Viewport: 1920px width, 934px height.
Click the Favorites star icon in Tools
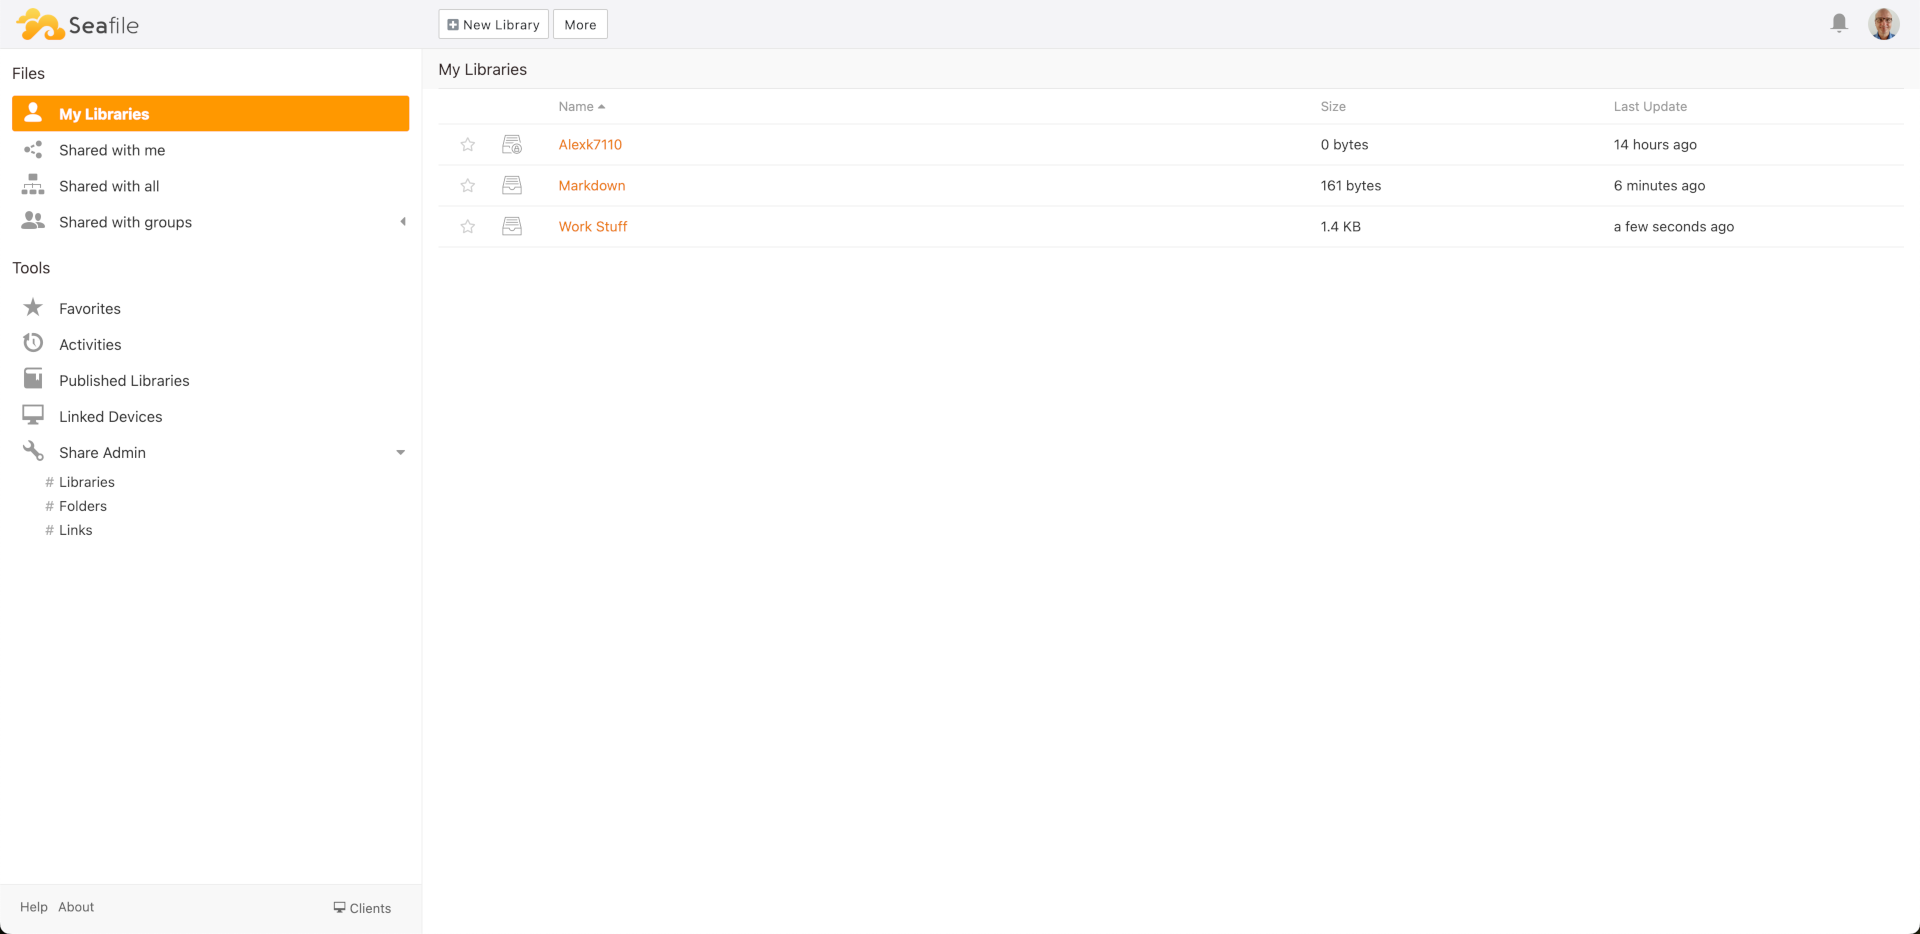(x=33, y=307)
